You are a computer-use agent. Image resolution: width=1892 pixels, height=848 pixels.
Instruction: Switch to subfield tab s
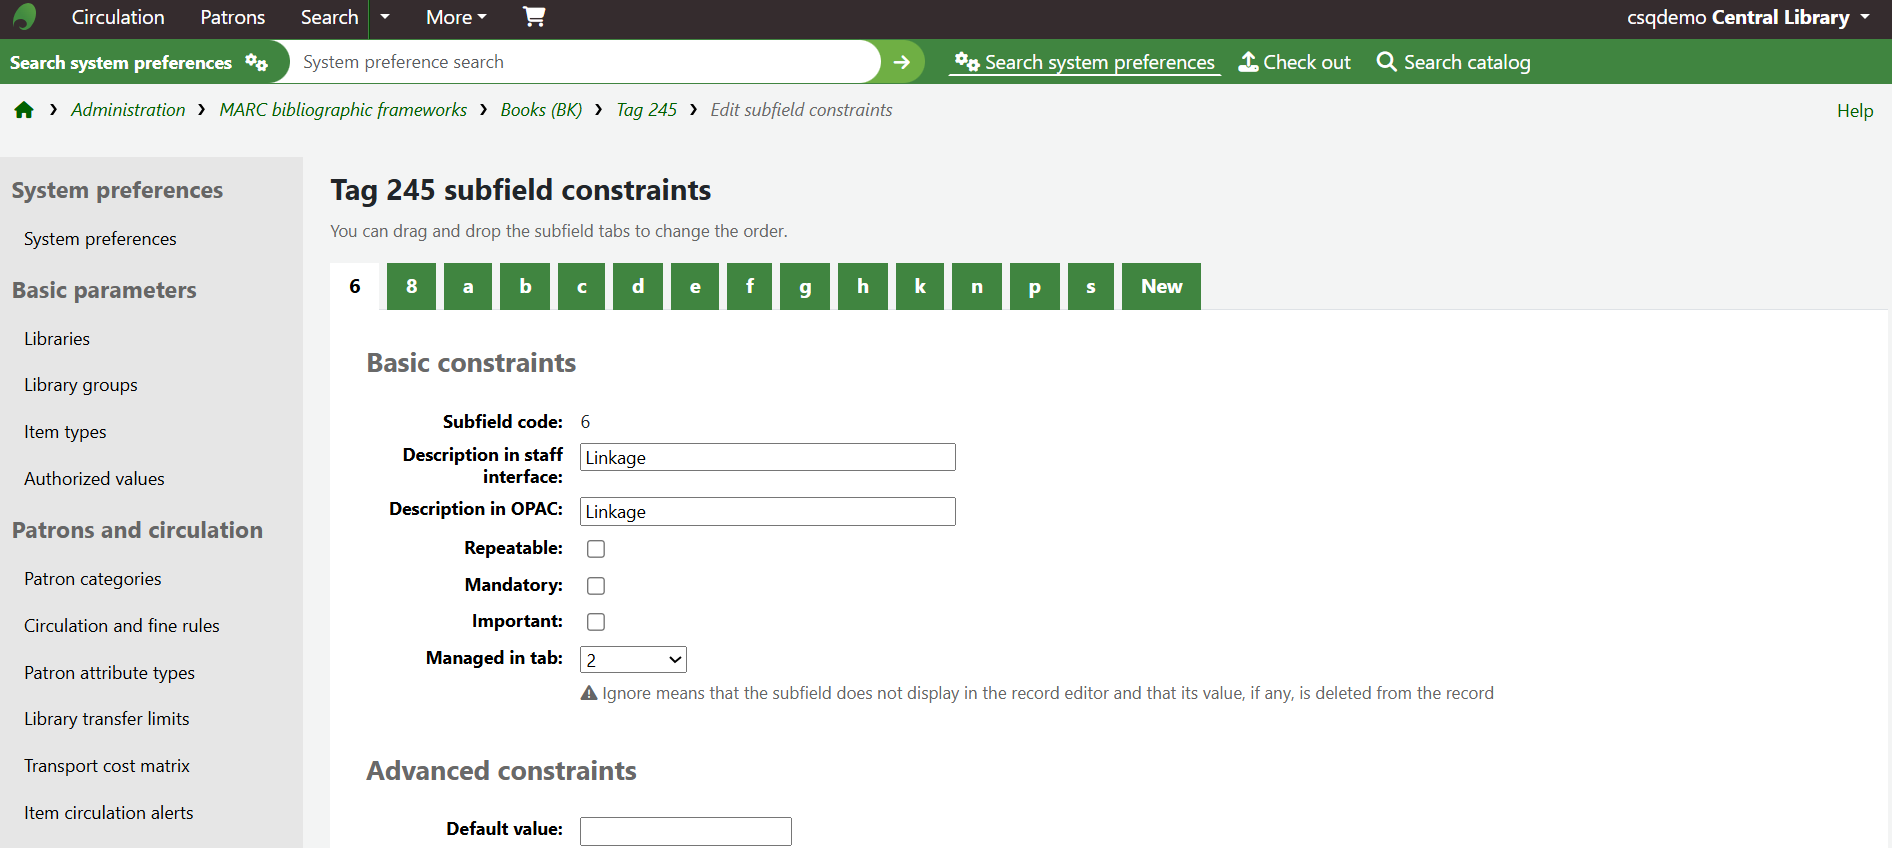(x=1091, y=287)
